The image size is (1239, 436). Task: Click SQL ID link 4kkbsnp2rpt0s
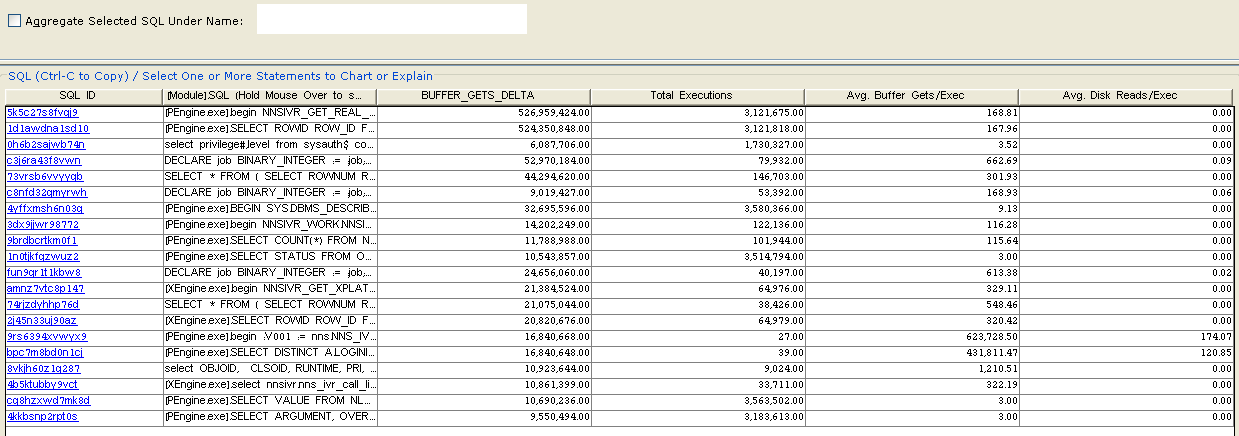click(x=42, y=417)
